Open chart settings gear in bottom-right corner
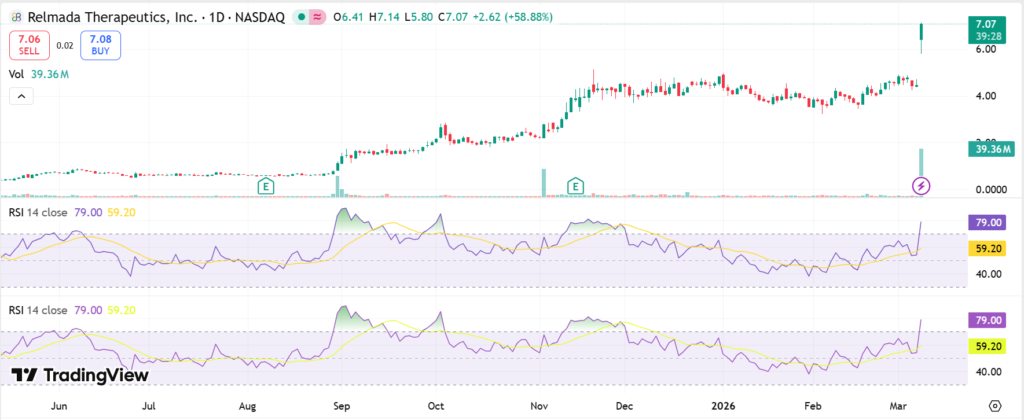This screenshot has width=1024, height=420. point(994,406)
